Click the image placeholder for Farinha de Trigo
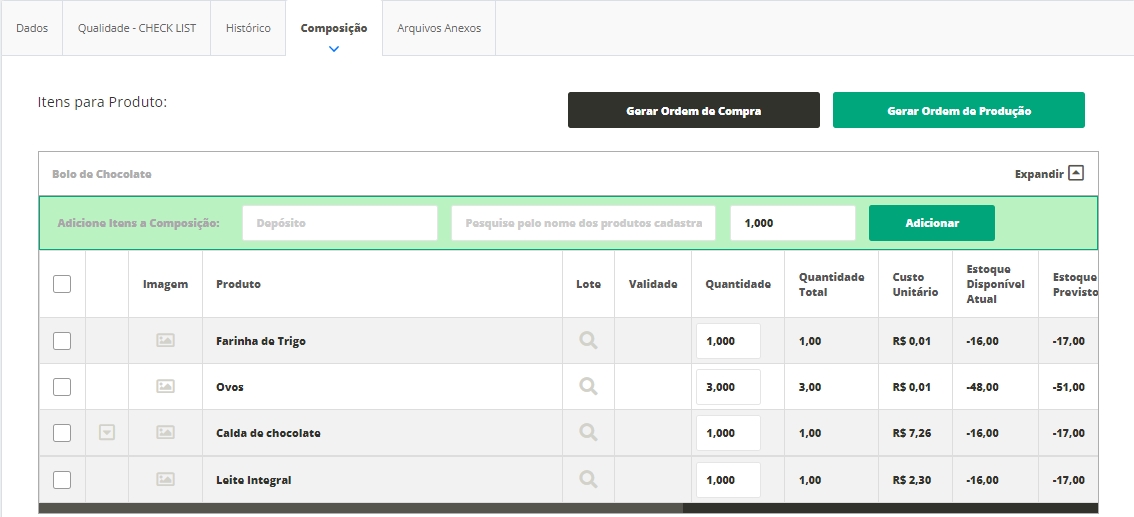1134x517 pixels. tap(166, 341)
